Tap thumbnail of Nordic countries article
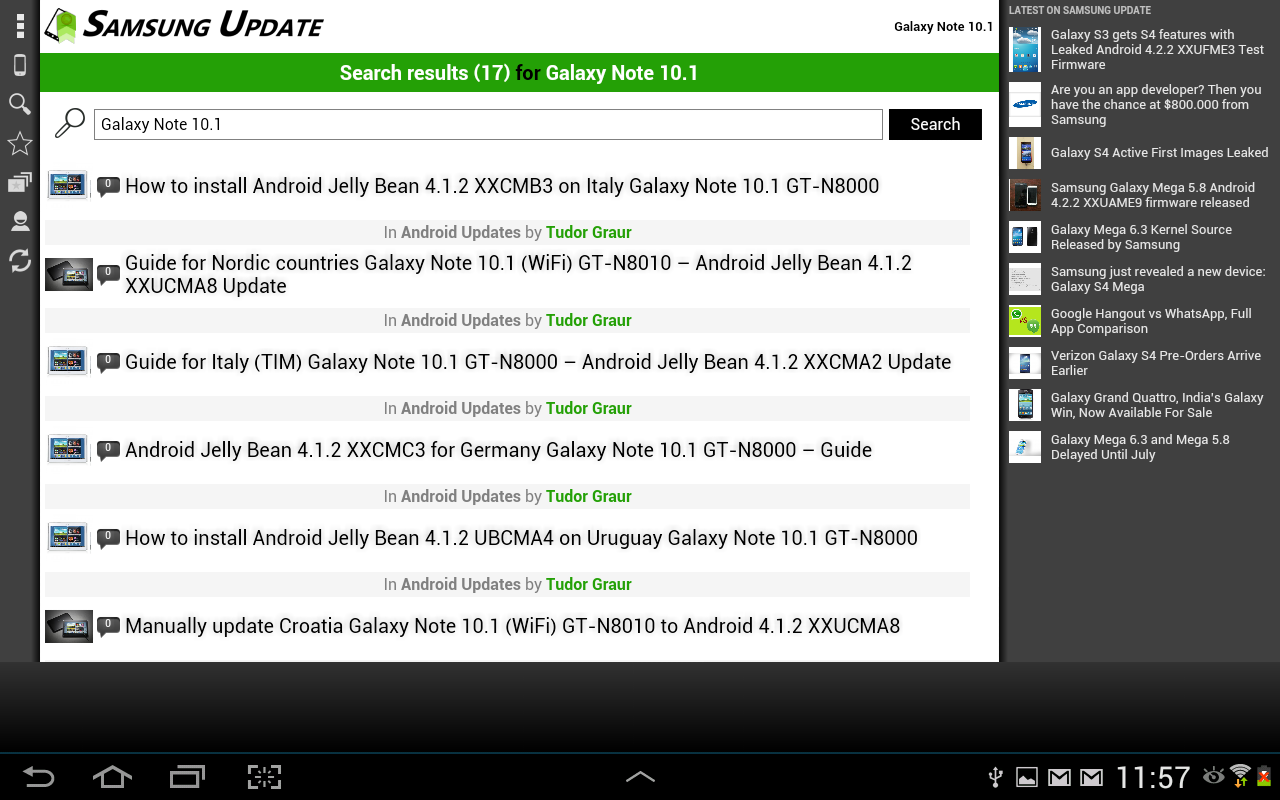 69,274
